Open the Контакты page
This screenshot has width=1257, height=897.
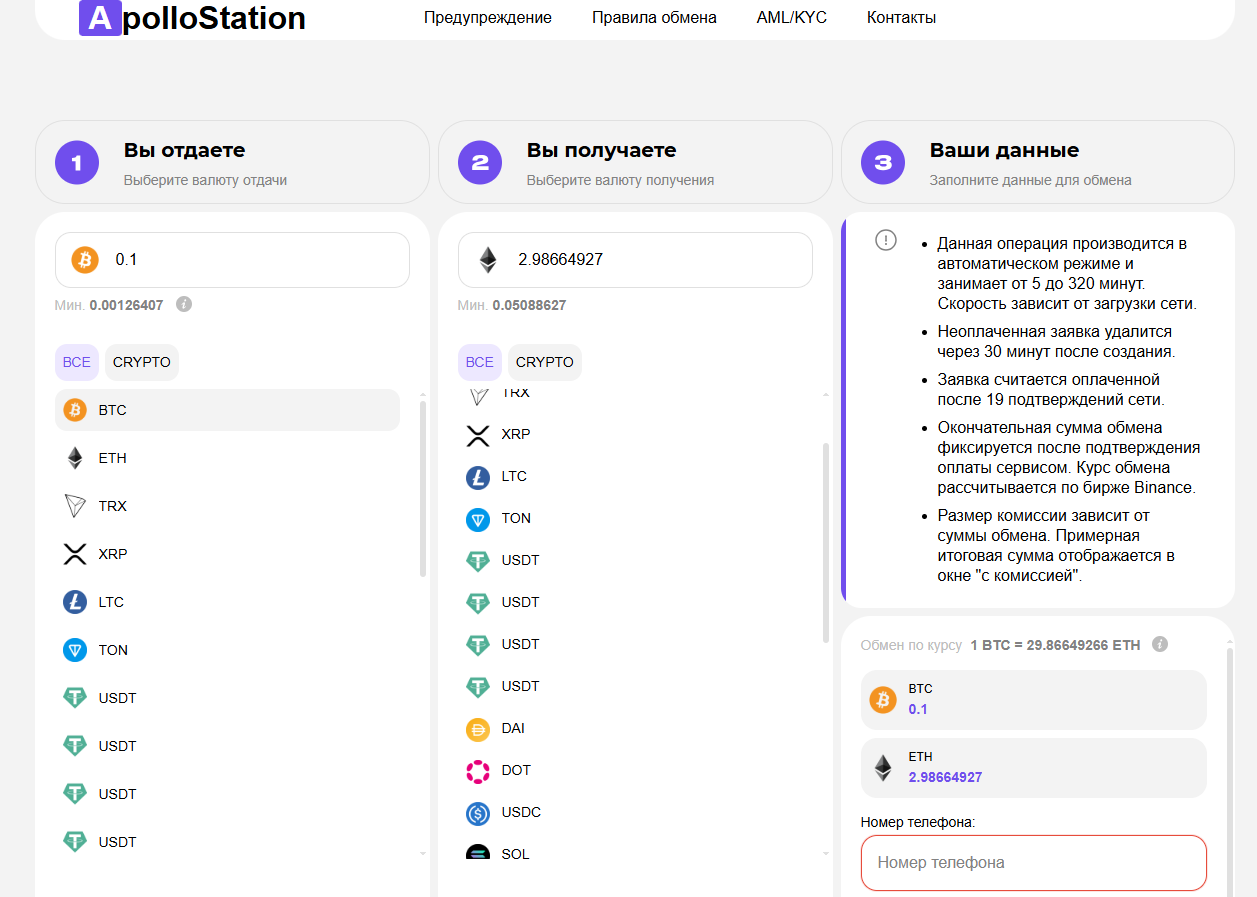901,17
